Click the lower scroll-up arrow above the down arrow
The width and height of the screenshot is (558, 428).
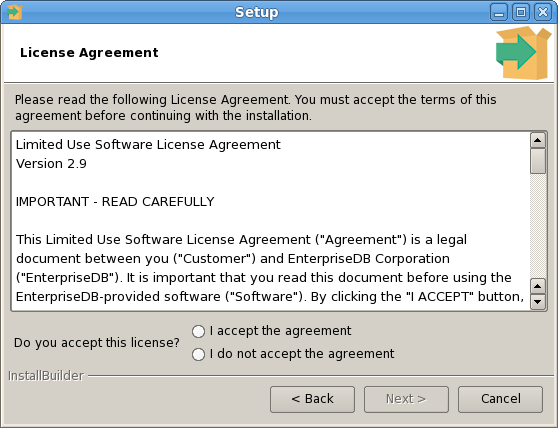[x=538, y=286]
